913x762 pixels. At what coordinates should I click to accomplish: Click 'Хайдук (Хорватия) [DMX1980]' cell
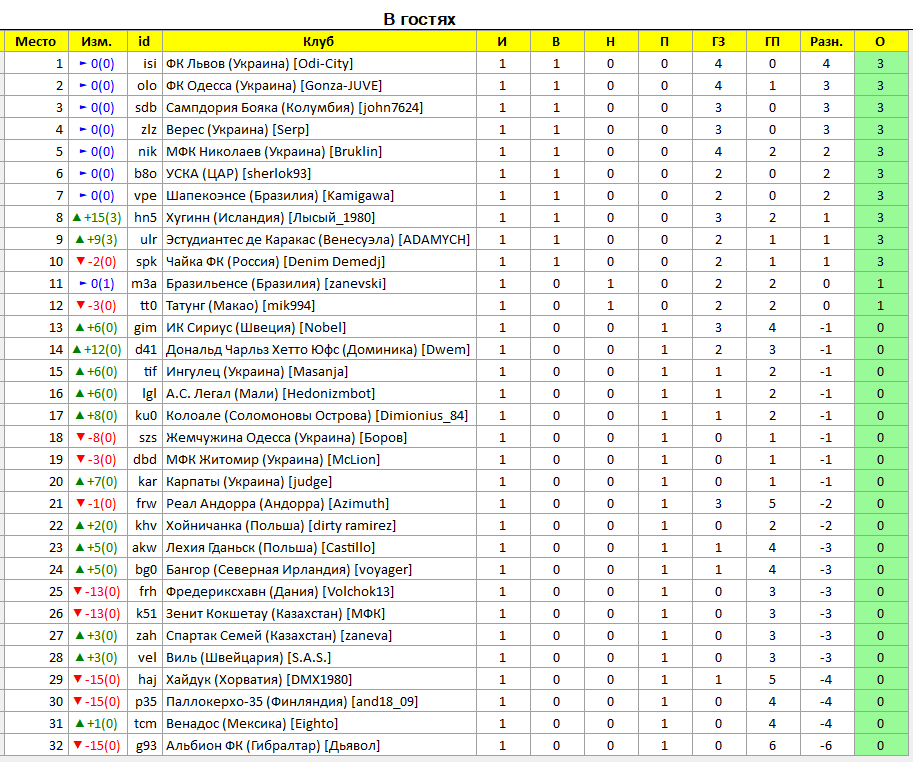(x=319, y=680)
